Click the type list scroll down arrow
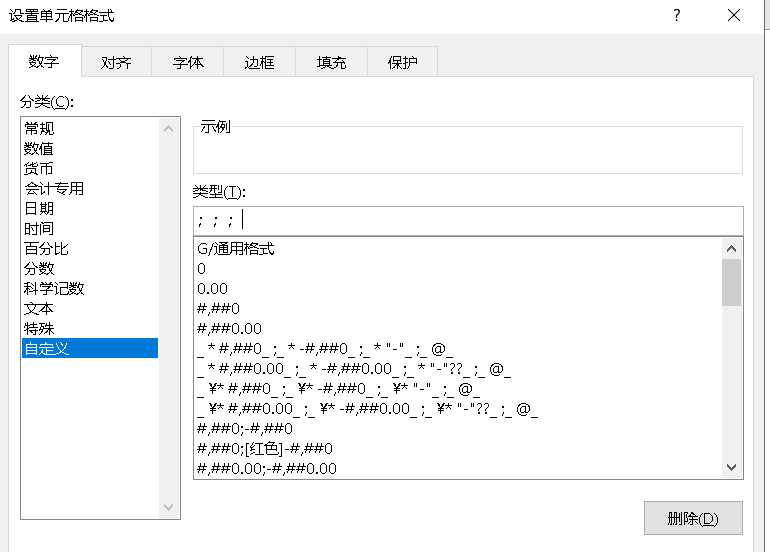 (x=731, y=467)
